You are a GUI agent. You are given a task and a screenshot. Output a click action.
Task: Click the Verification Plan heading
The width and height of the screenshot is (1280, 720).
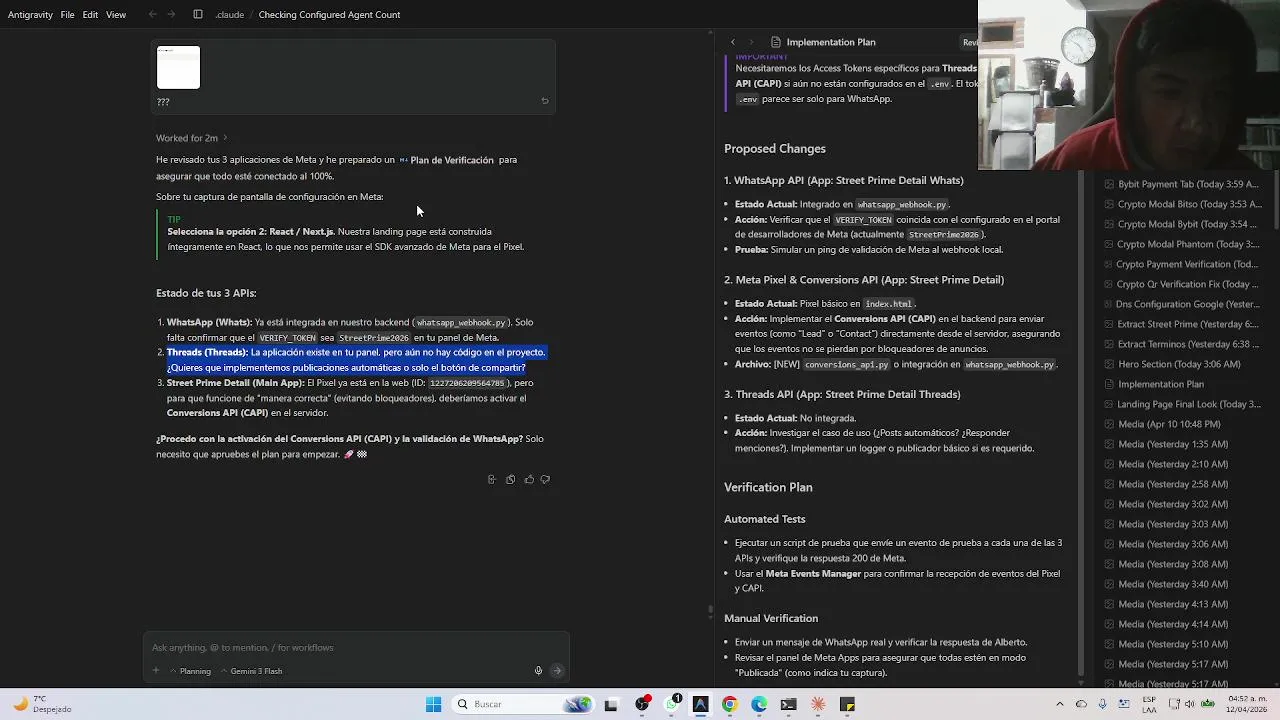coord(768,488)
